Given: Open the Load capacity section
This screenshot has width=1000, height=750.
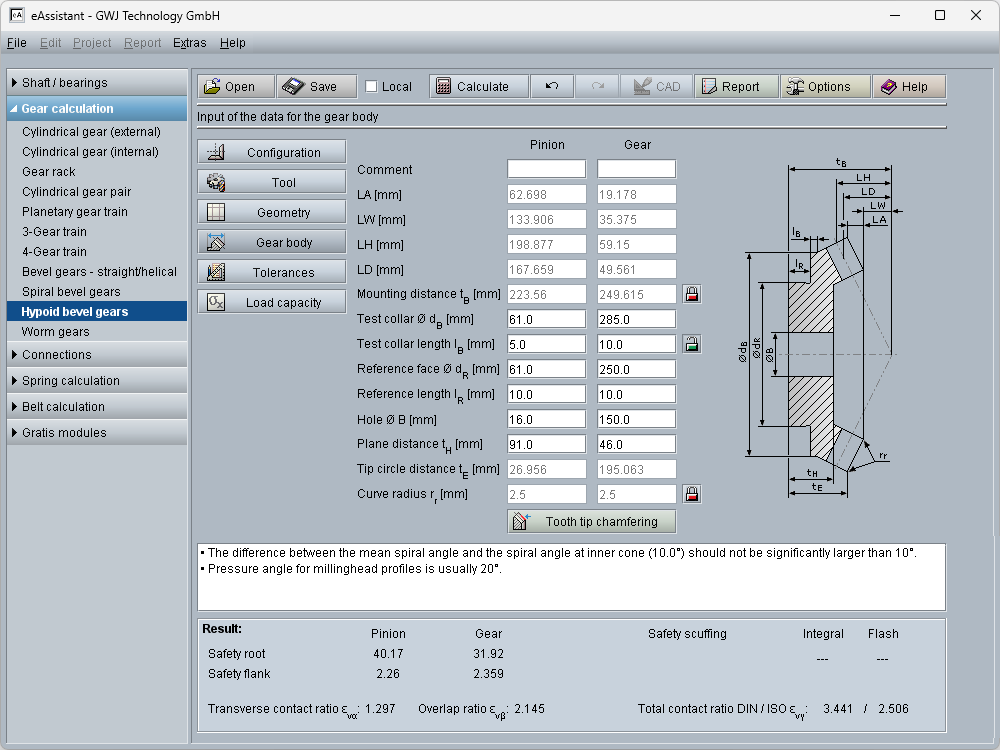Looking at the screenshot, I should 271,303.
